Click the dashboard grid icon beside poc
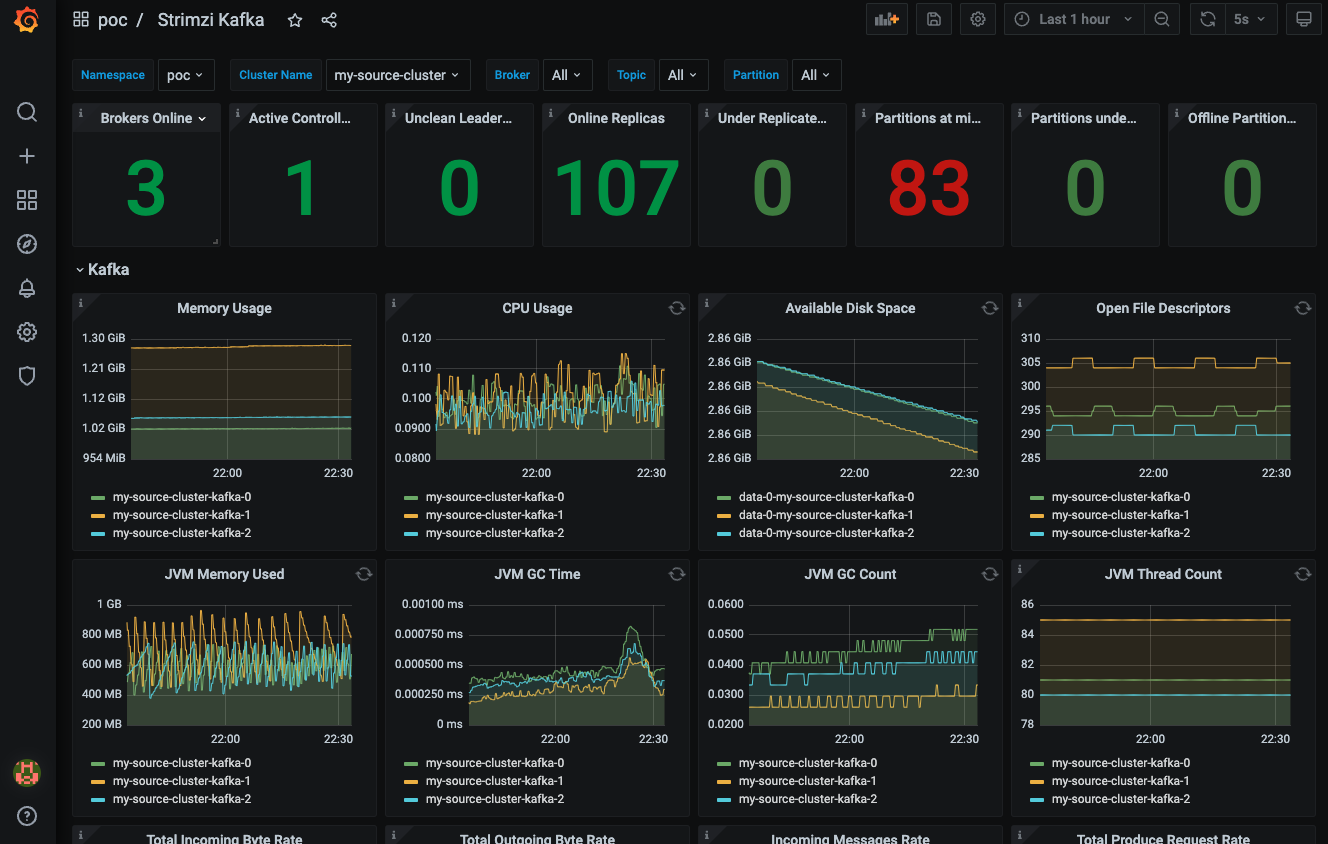This screenshot has width=1328, height=844. click(x=81, y=20)
